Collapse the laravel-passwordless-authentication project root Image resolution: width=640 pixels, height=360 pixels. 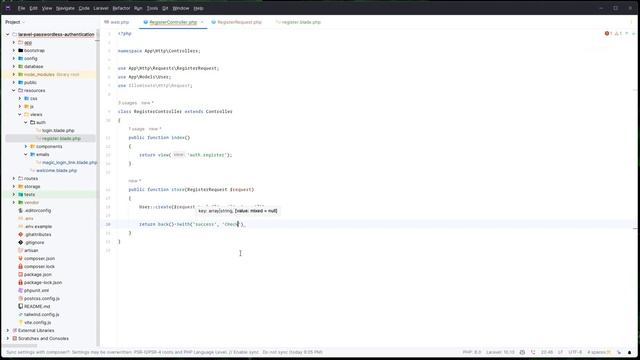8,34
